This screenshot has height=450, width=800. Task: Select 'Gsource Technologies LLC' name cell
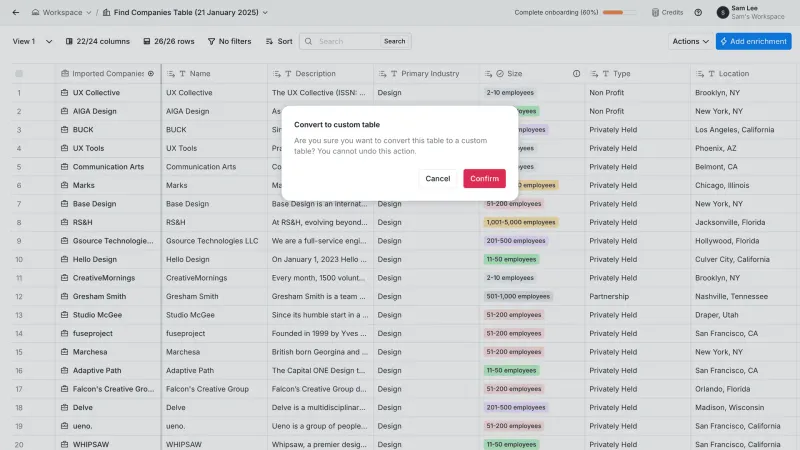[212, 241]
